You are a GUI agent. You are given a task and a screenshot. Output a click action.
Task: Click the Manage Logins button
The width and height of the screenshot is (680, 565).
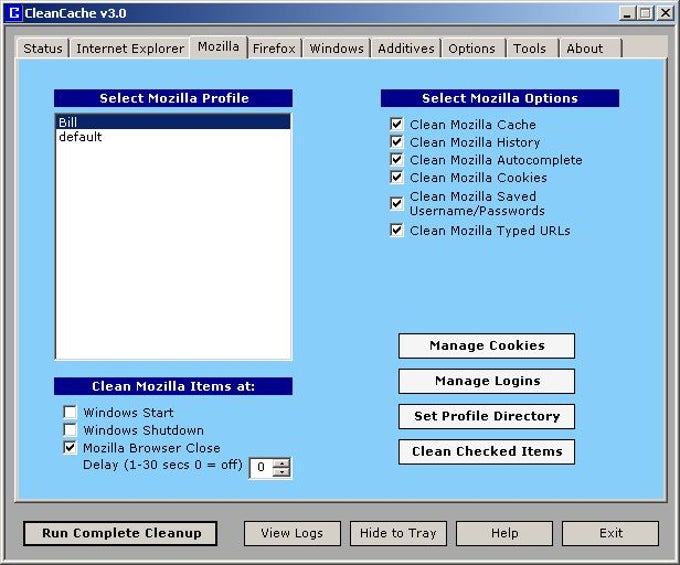487,381
